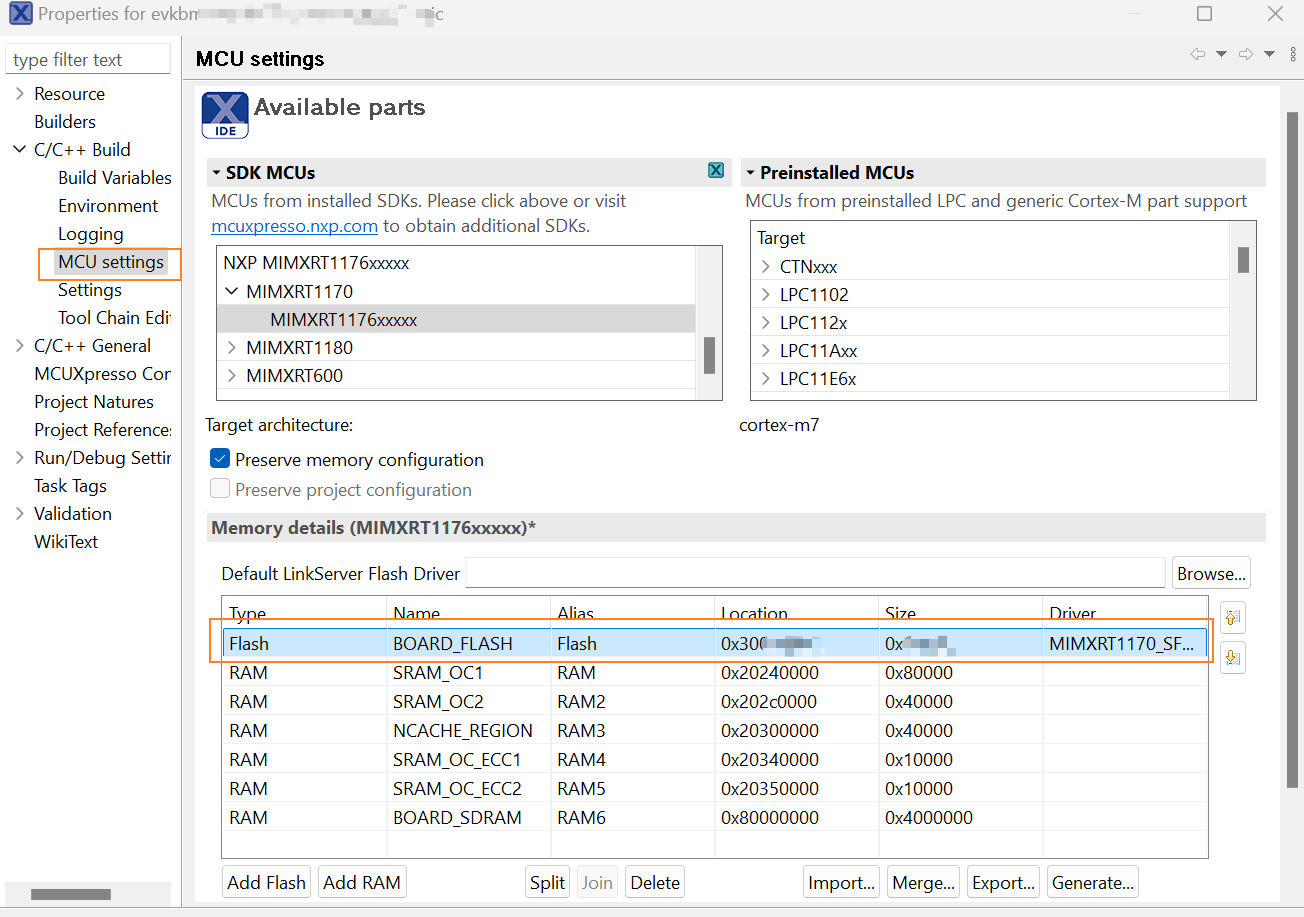Enable Preserve project configuration
Viewport: 1304px width, 917px height.
point(221,489)
